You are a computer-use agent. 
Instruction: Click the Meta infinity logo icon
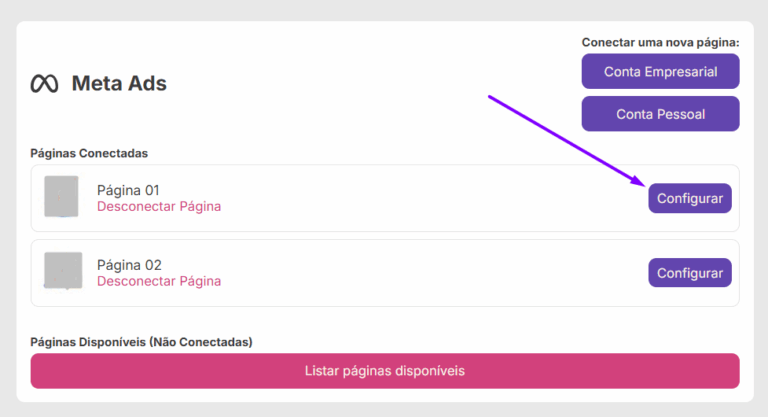(x=45, y=84)
